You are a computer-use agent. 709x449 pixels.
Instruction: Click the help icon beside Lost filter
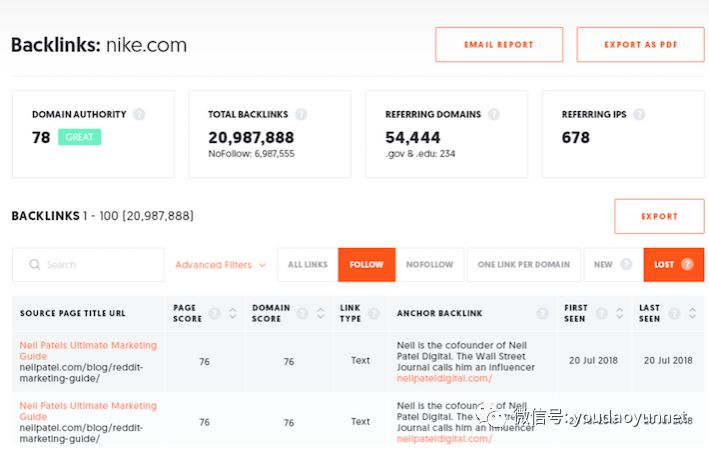(x=687, y=265)
